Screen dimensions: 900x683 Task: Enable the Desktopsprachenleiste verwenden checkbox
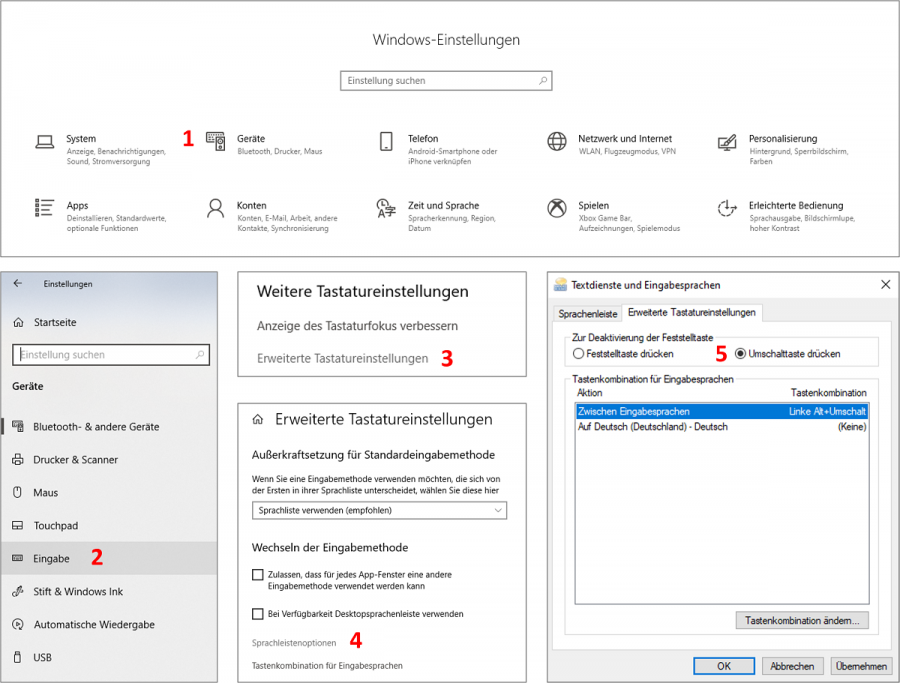[258, 614]
